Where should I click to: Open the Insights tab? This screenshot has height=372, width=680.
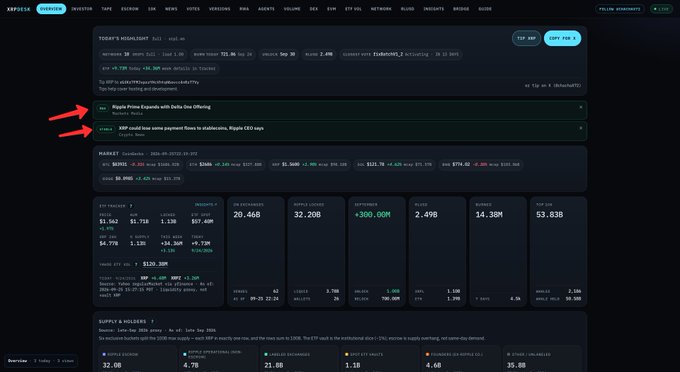coord(433,9)
